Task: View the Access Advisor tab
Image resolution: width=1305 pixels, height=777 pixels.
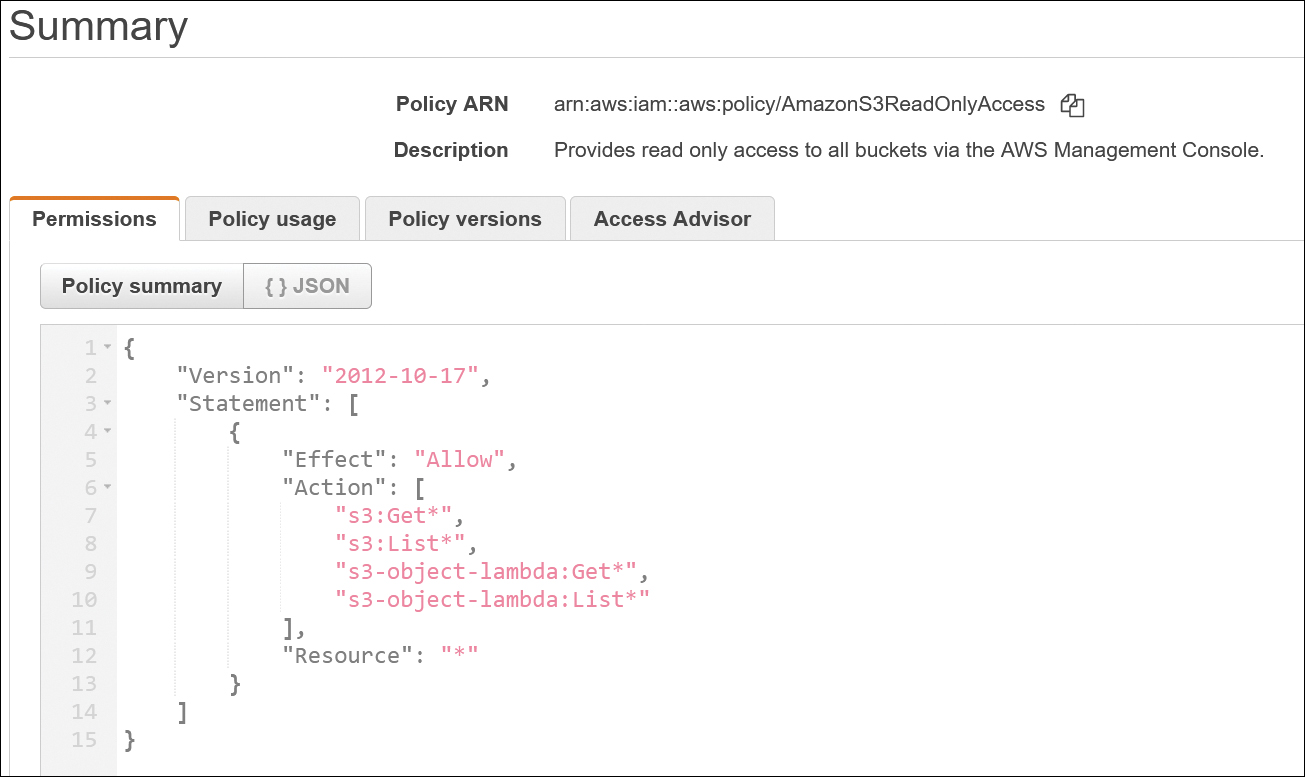Action: coord(672,219)
